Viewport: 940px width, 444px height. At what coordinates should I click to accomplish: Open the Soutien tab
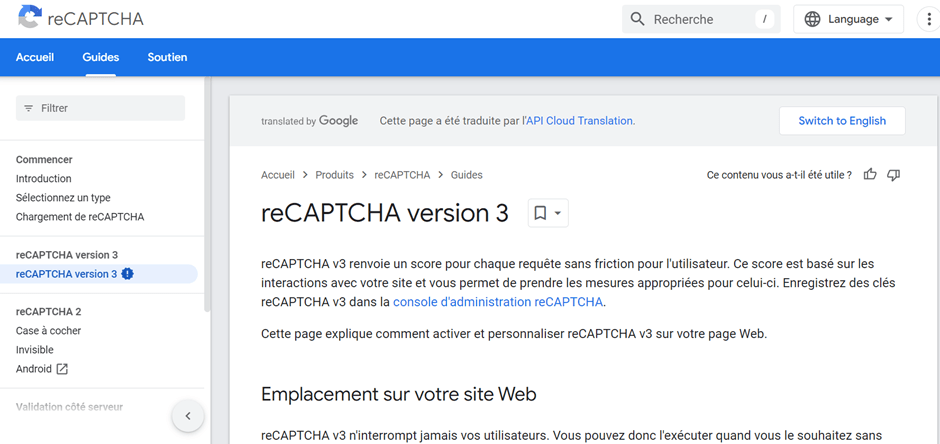click(167, 58)
